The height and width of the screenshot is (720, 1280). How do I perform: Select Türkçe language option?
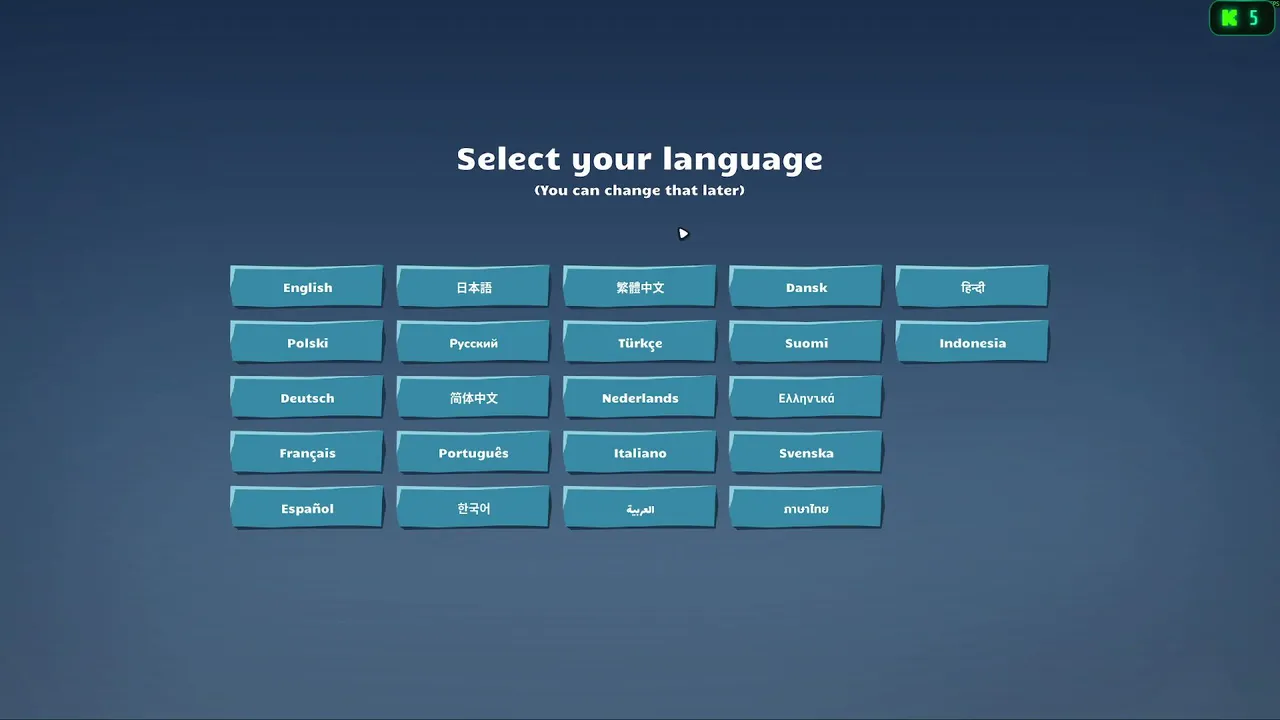[x=640, y=342]
